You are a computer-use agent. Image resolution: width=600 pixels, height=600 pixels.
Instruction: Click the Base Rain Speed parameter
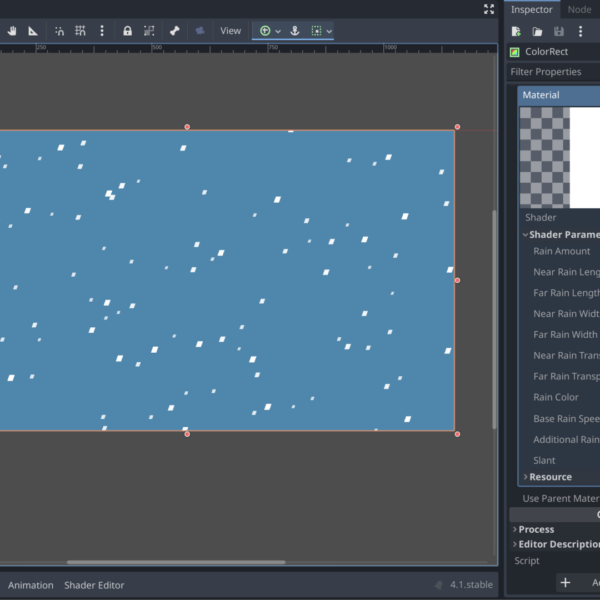coord(566,419)
